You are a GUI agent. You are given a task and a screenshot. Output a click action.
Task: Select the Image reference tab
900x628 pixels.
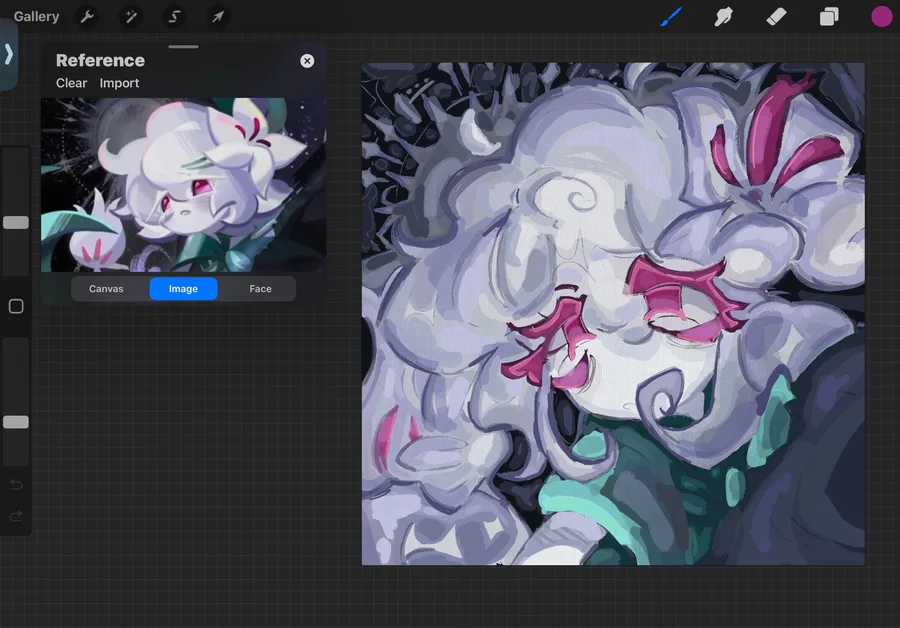(183, 289)
